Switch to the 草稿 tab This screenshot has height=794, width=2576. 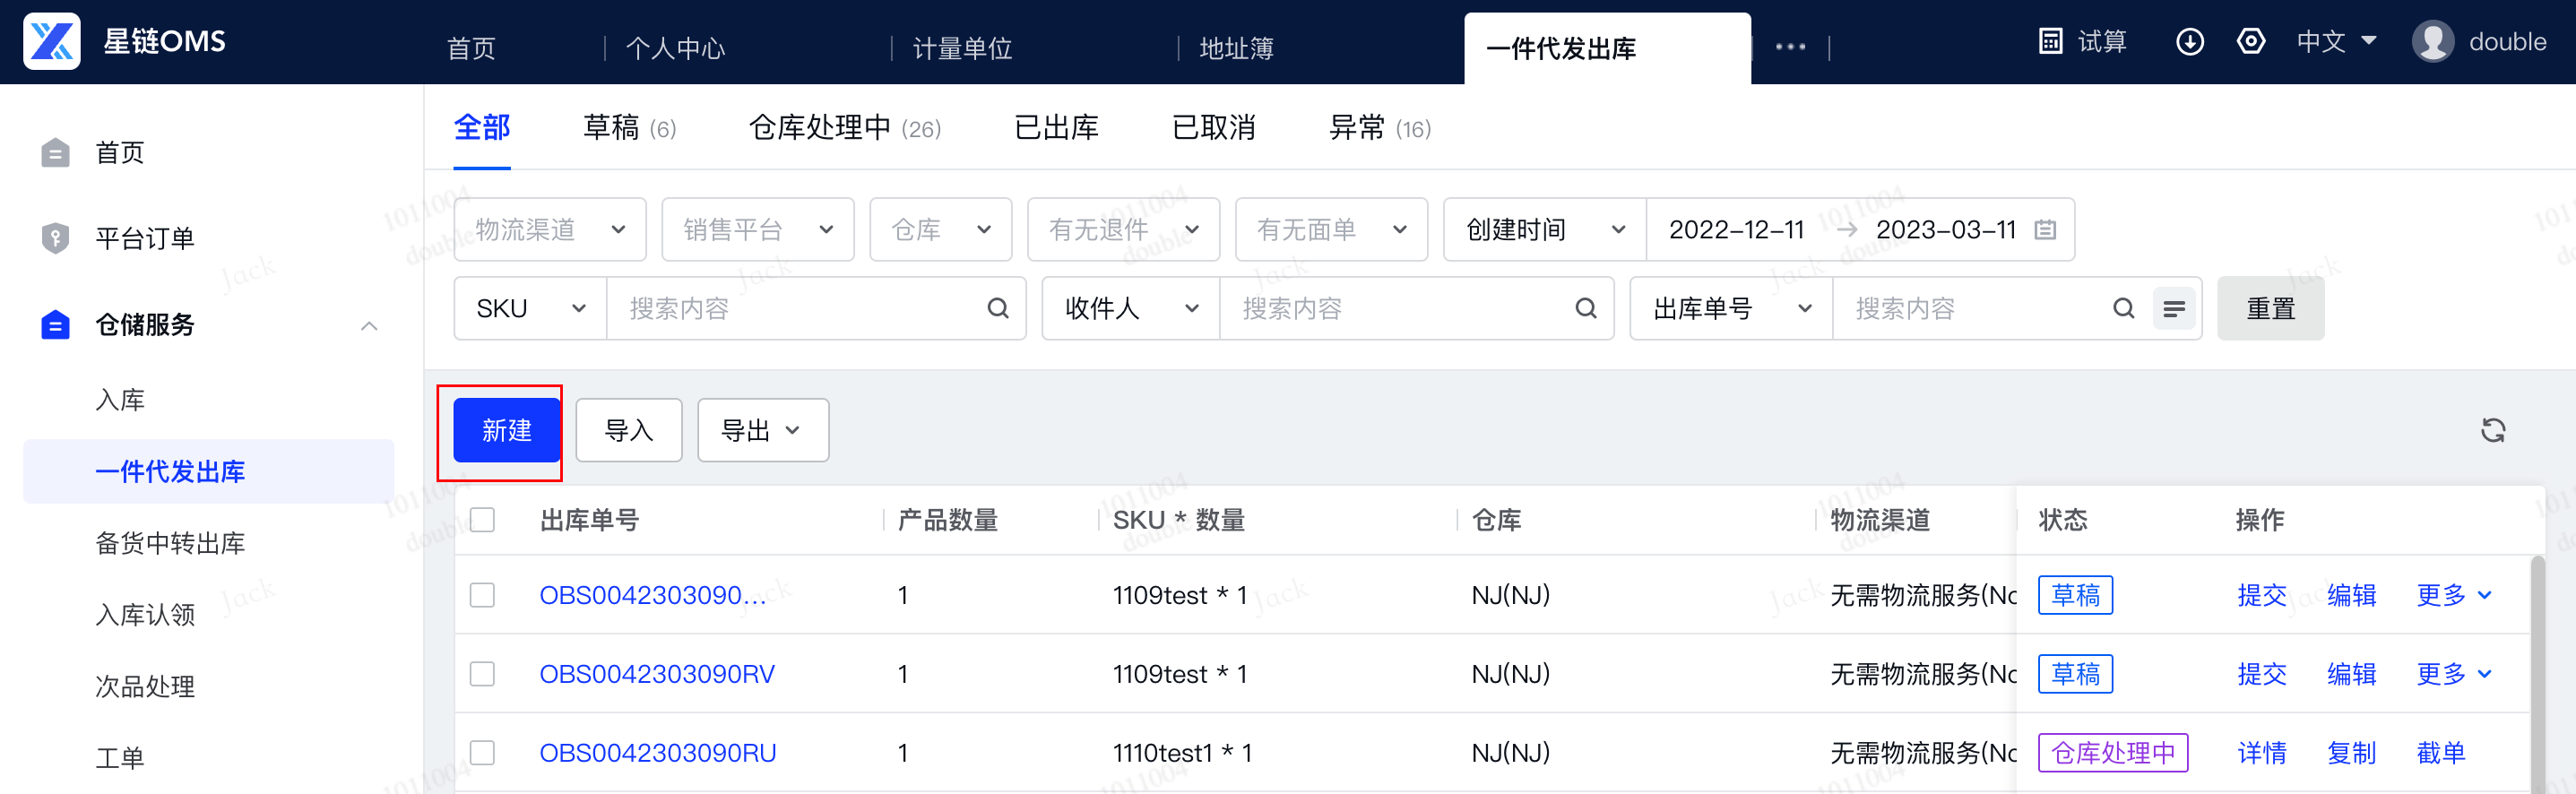tap(629, 128)
